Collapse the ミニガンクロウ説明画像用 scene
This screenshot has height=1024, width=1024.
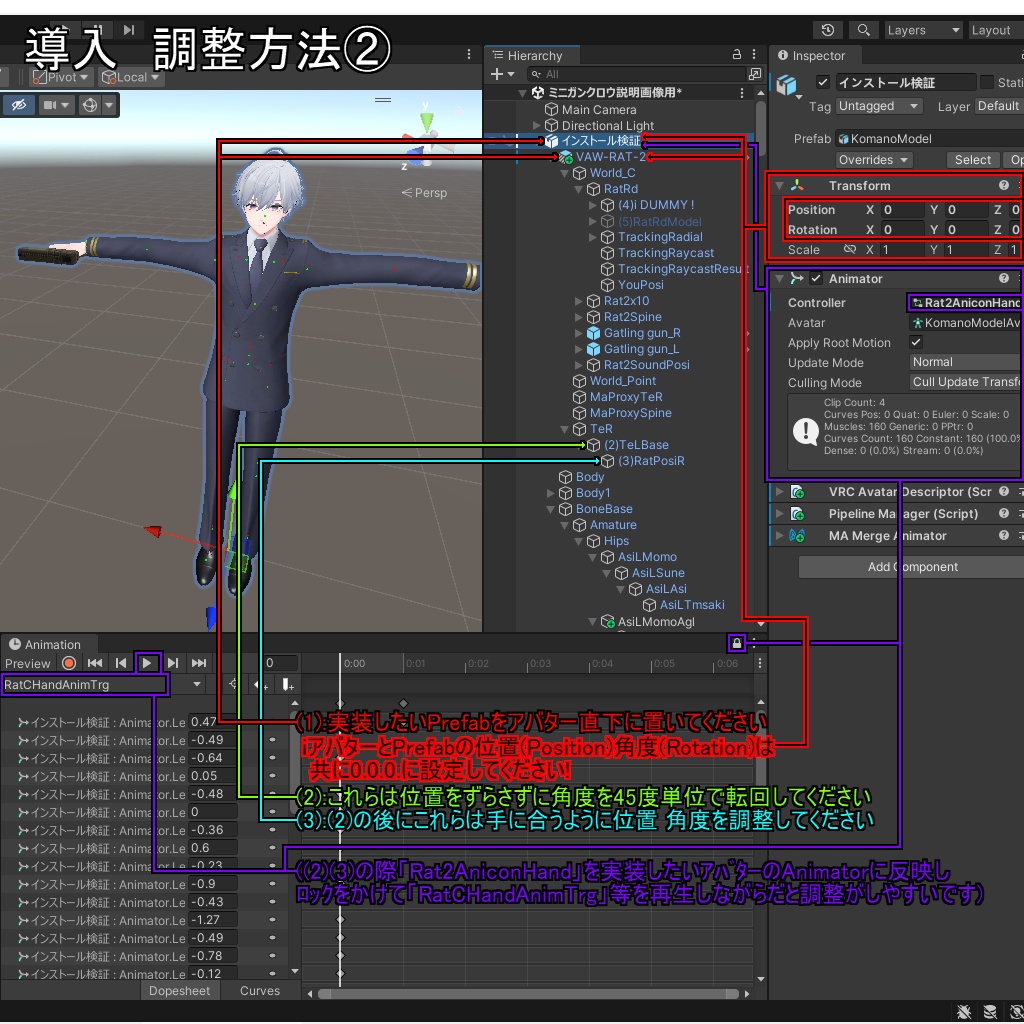click(522, 93)
